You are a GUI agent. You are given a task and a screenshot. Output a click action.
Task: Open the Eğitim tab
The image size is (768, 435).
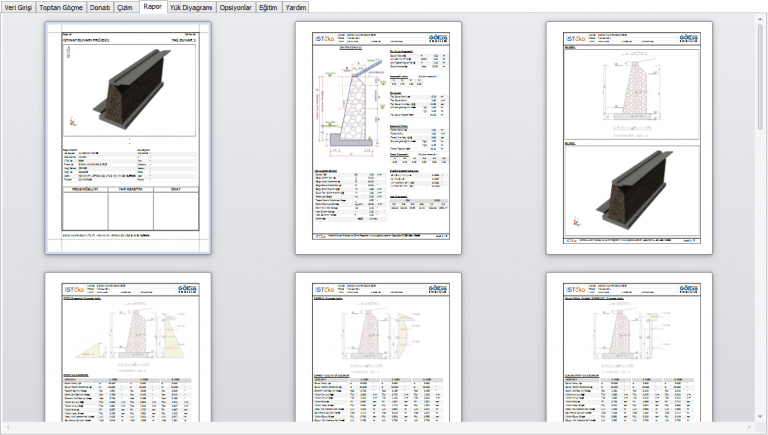tap(268, 7)
